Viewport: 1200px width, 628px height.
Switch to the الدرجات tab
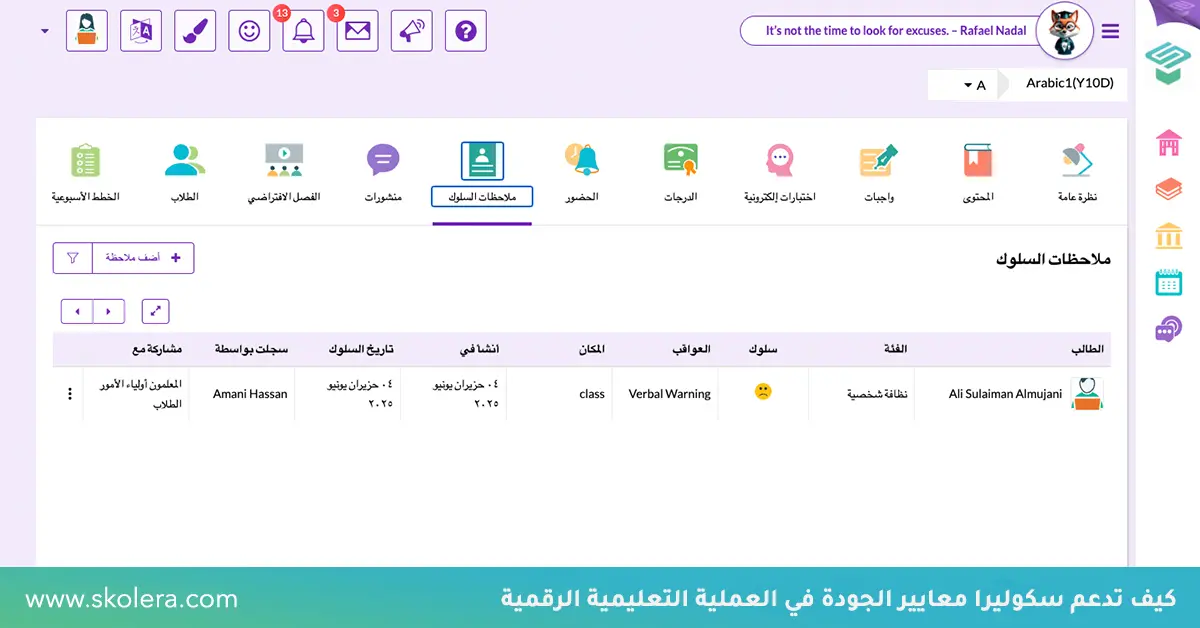pyautogui.click(x=680, y=172)
